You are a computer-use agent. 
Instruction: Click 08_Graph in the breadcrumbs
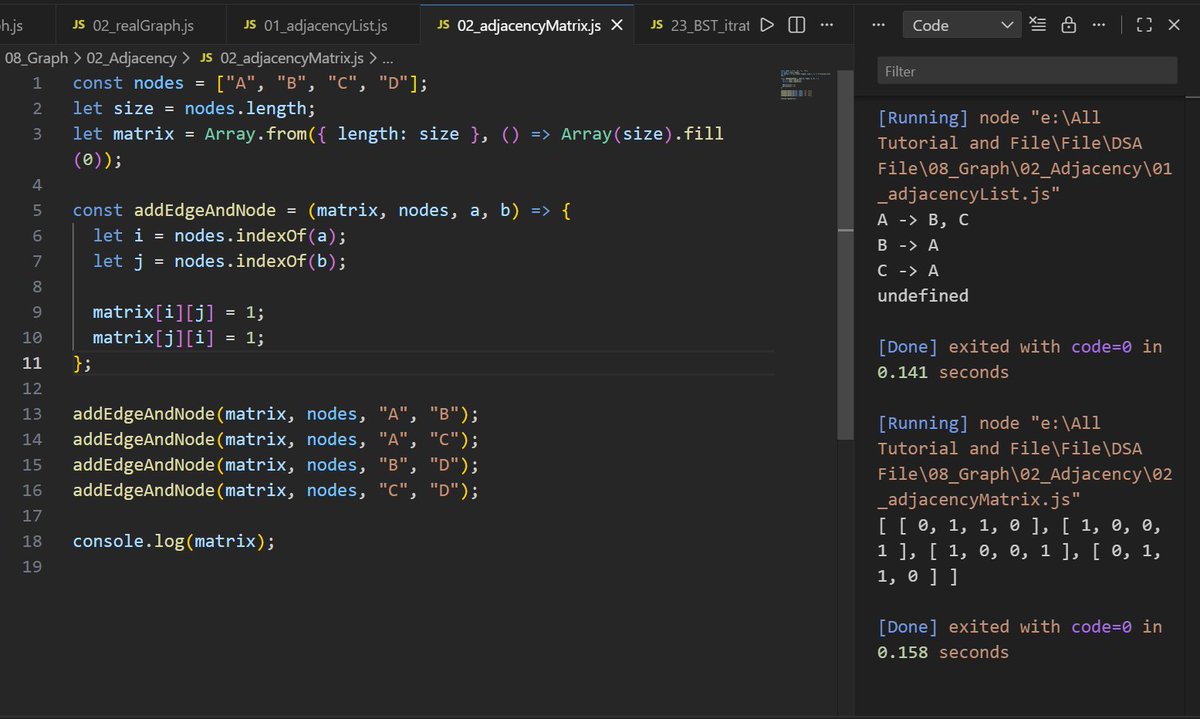pyautogui.click(x=37, y=58)
